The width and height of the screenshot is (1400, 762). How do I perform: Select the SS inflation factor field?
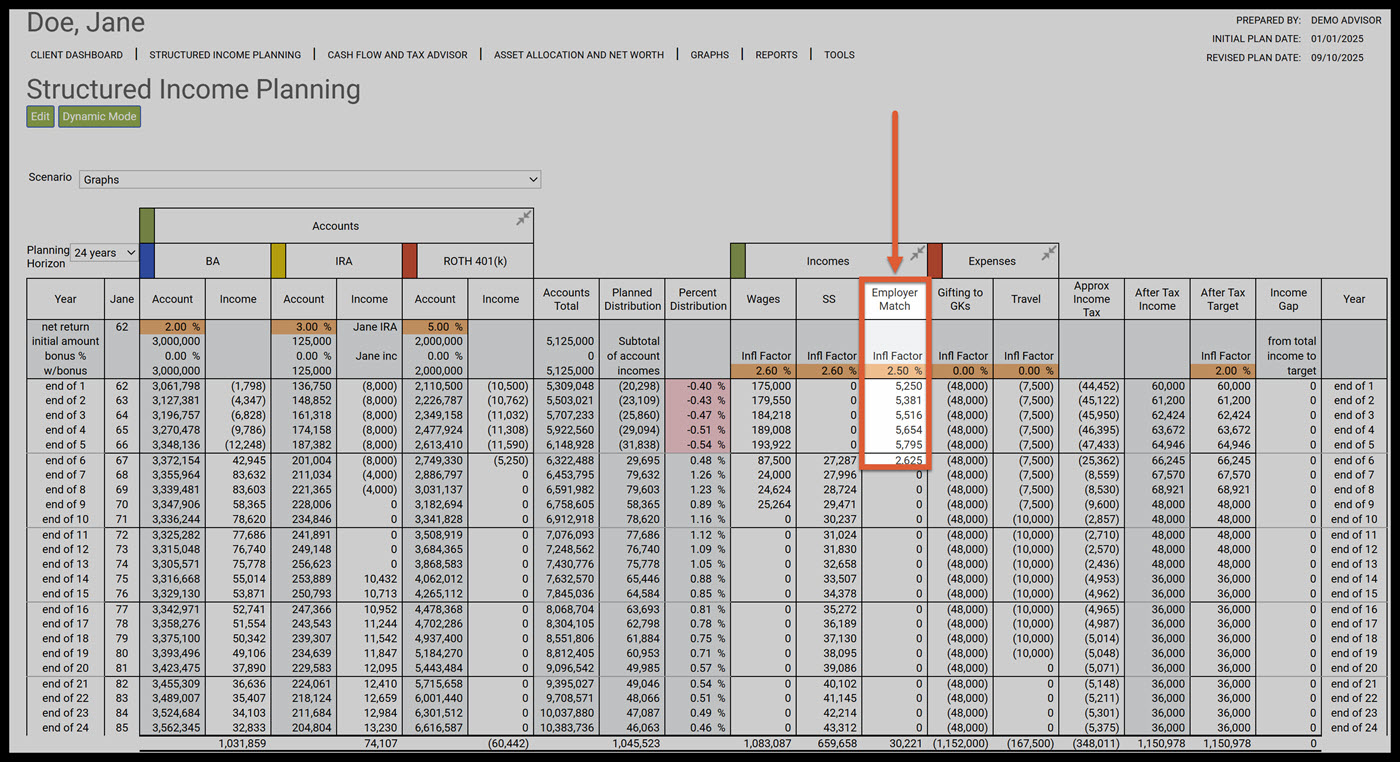(x=829, y=371)
